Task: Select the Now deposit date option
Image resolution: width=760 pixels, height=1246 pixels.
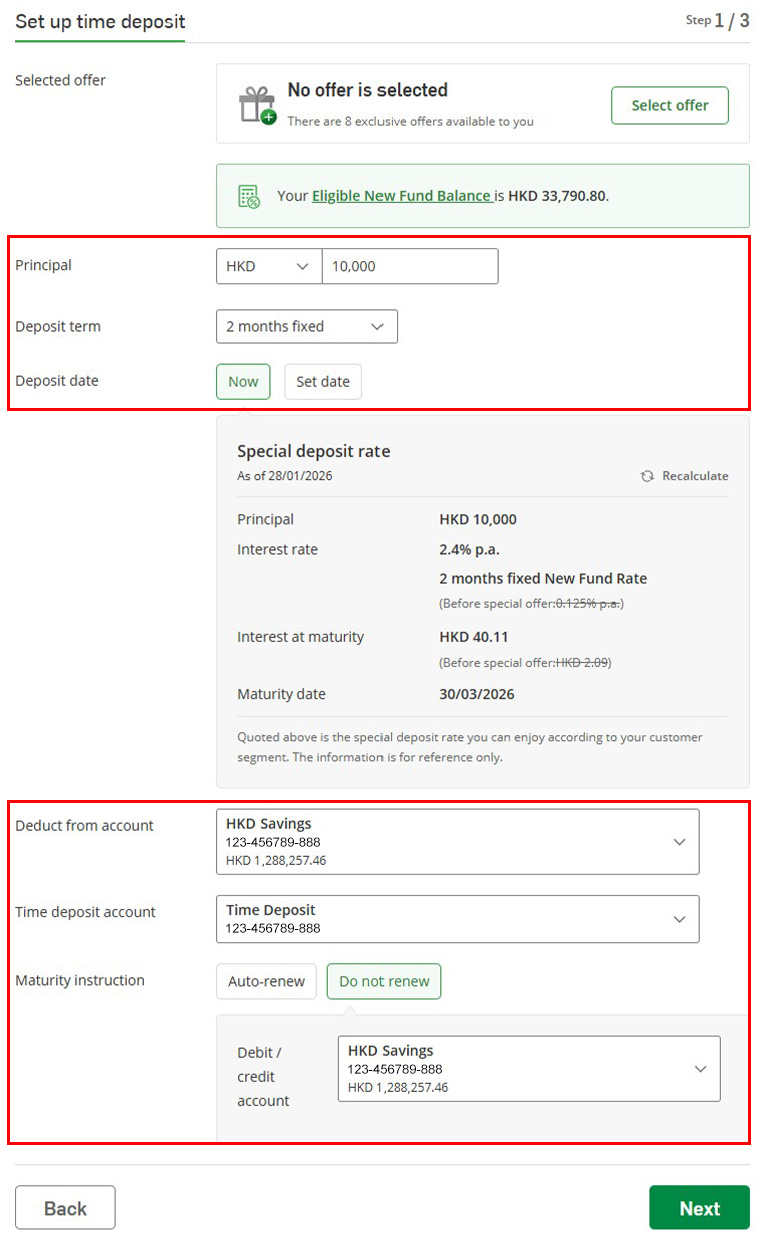Action: pyautogui.click(x=243, y=381)
